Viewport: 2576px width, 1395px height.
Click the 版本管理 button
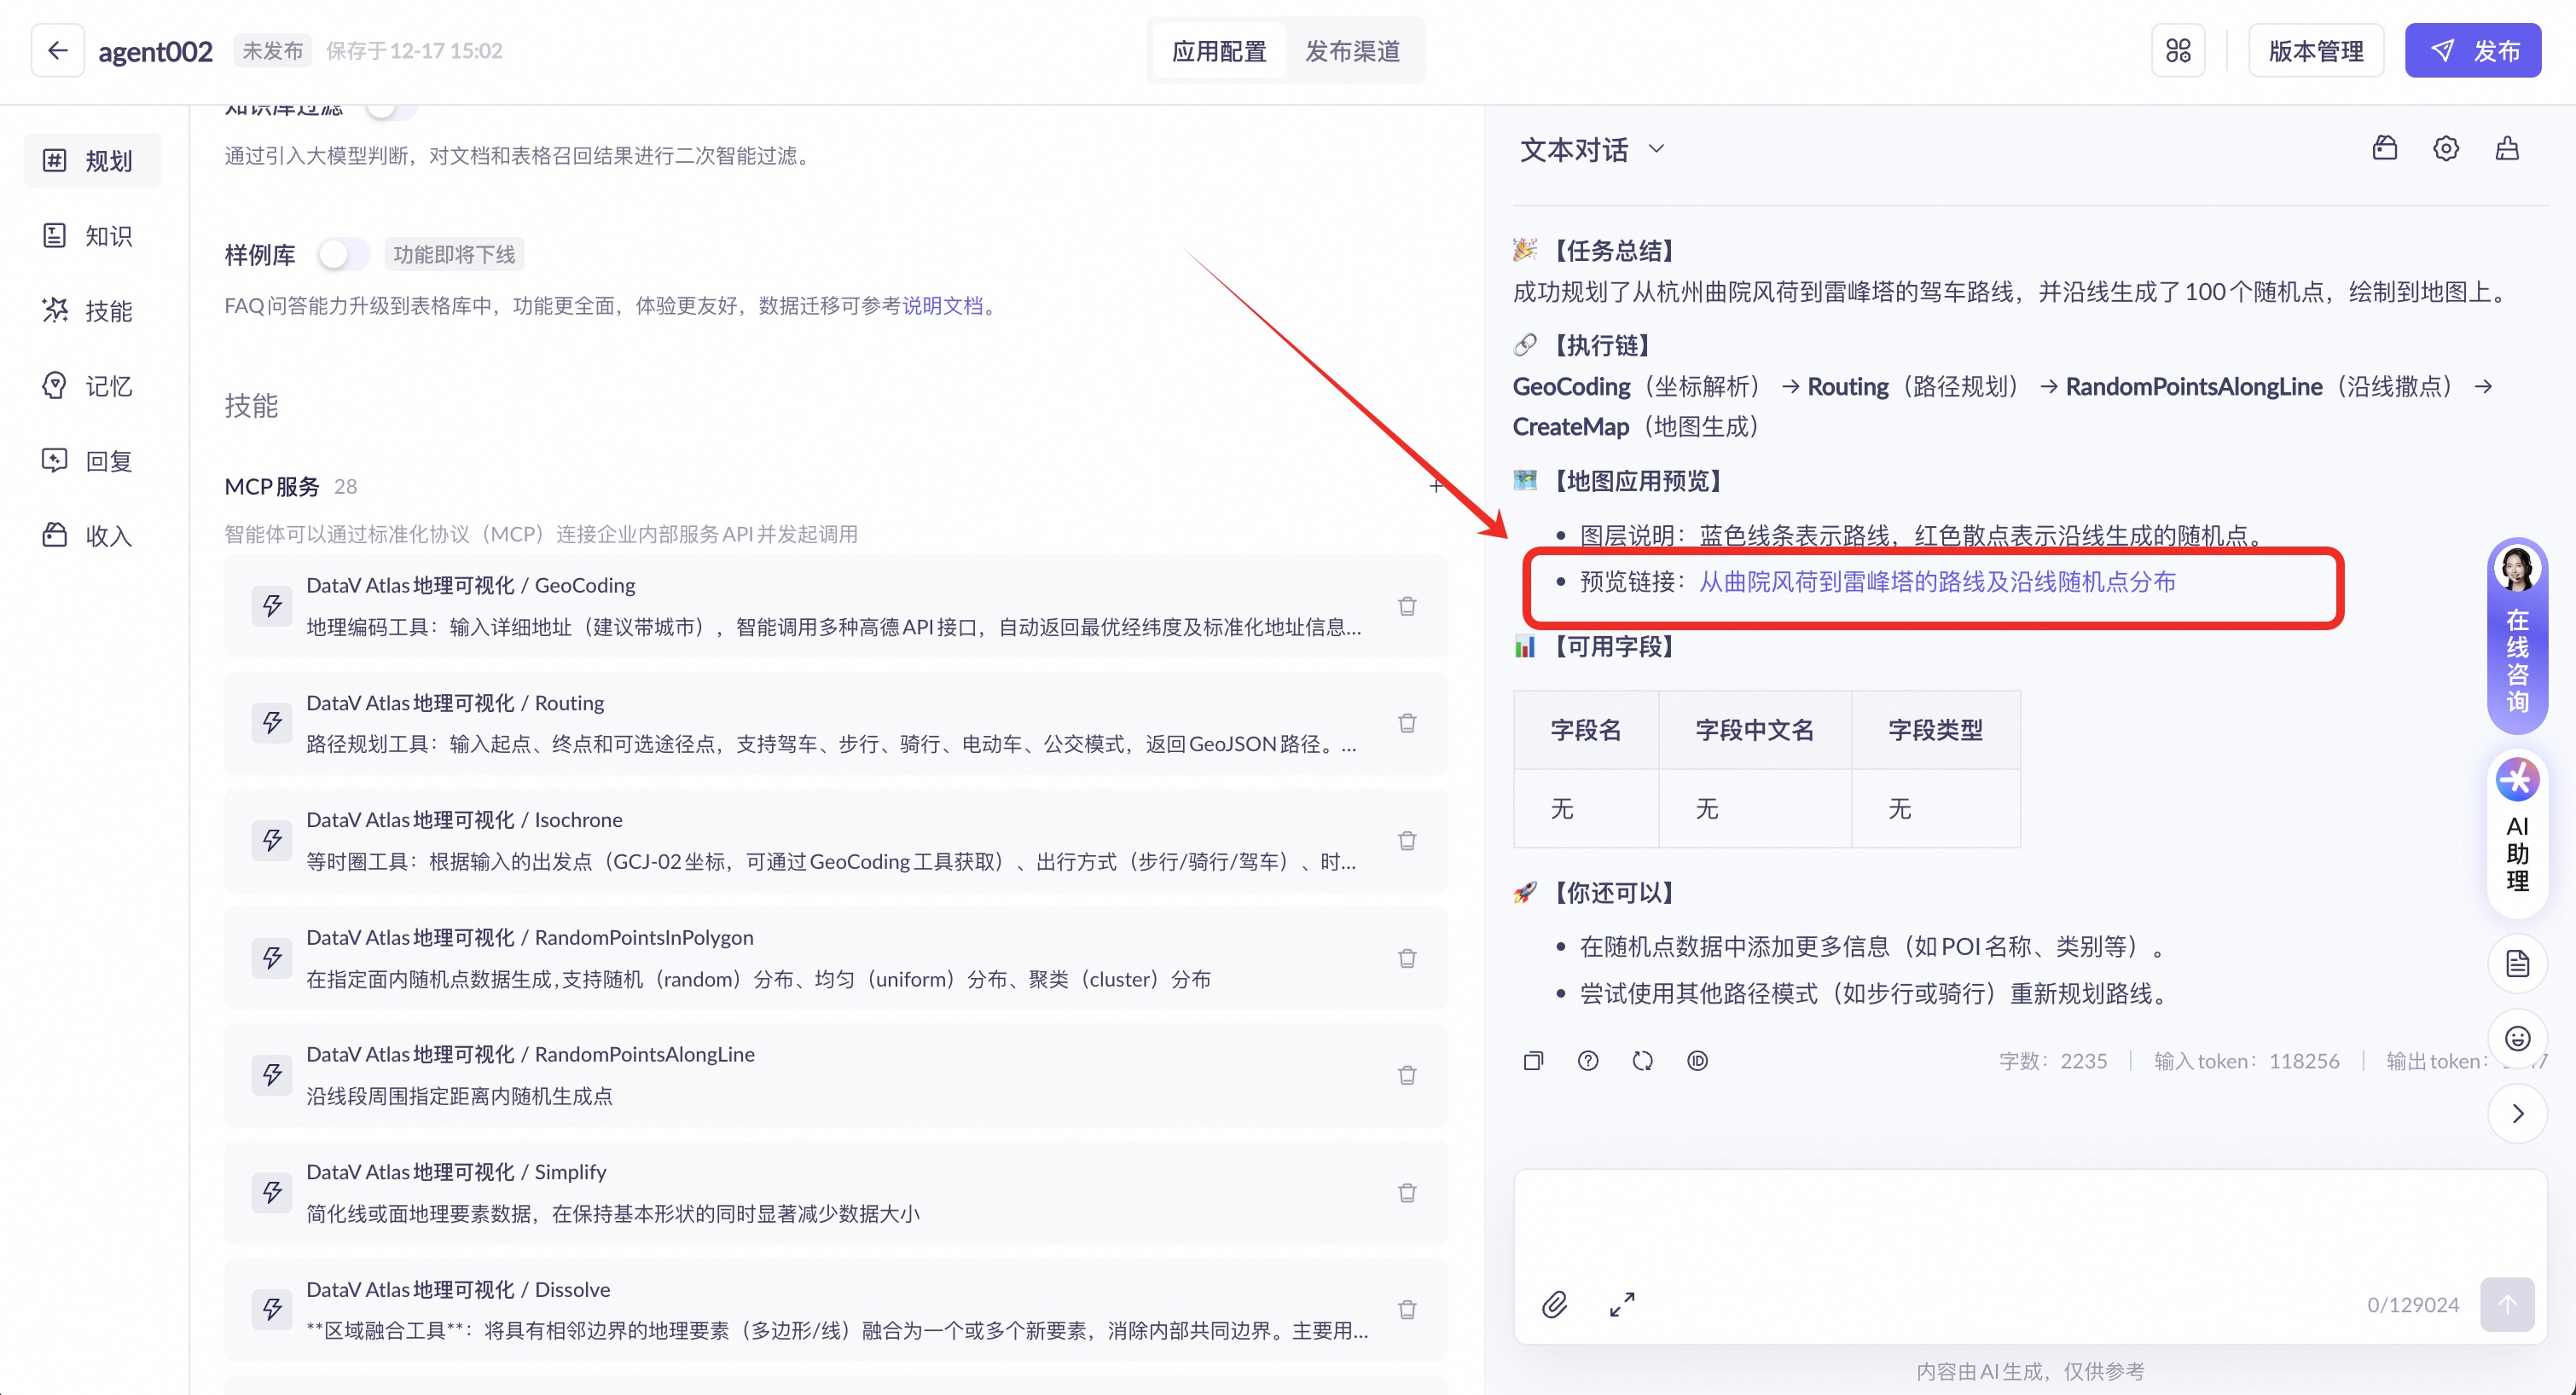pyautogui.click(x=2315, y=51)
